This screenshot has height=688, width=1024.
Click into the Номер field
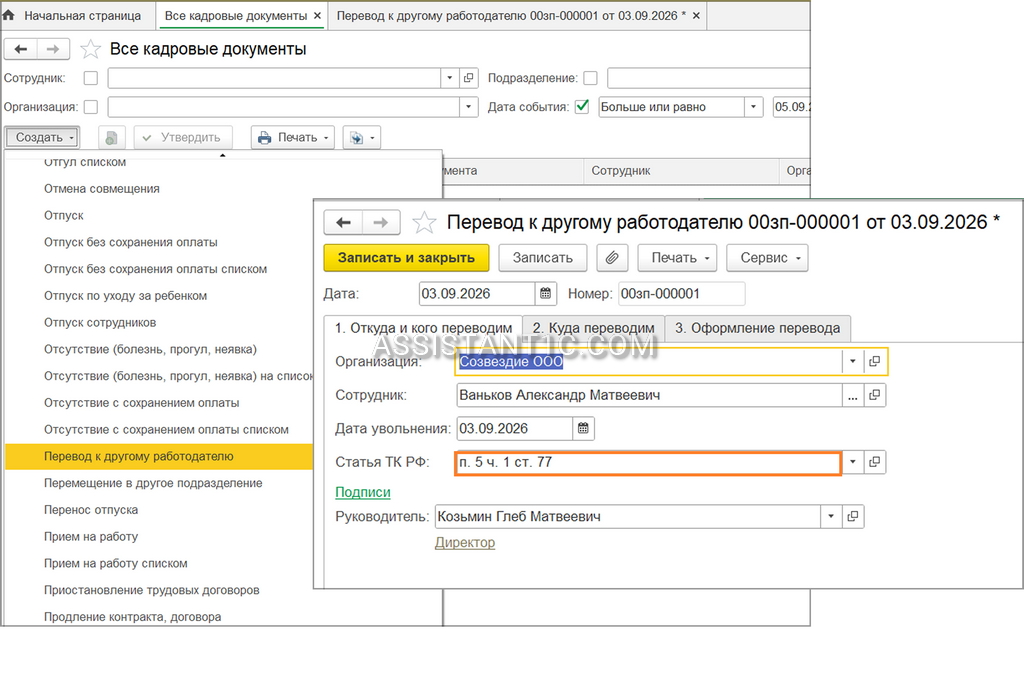click(681, 294)
